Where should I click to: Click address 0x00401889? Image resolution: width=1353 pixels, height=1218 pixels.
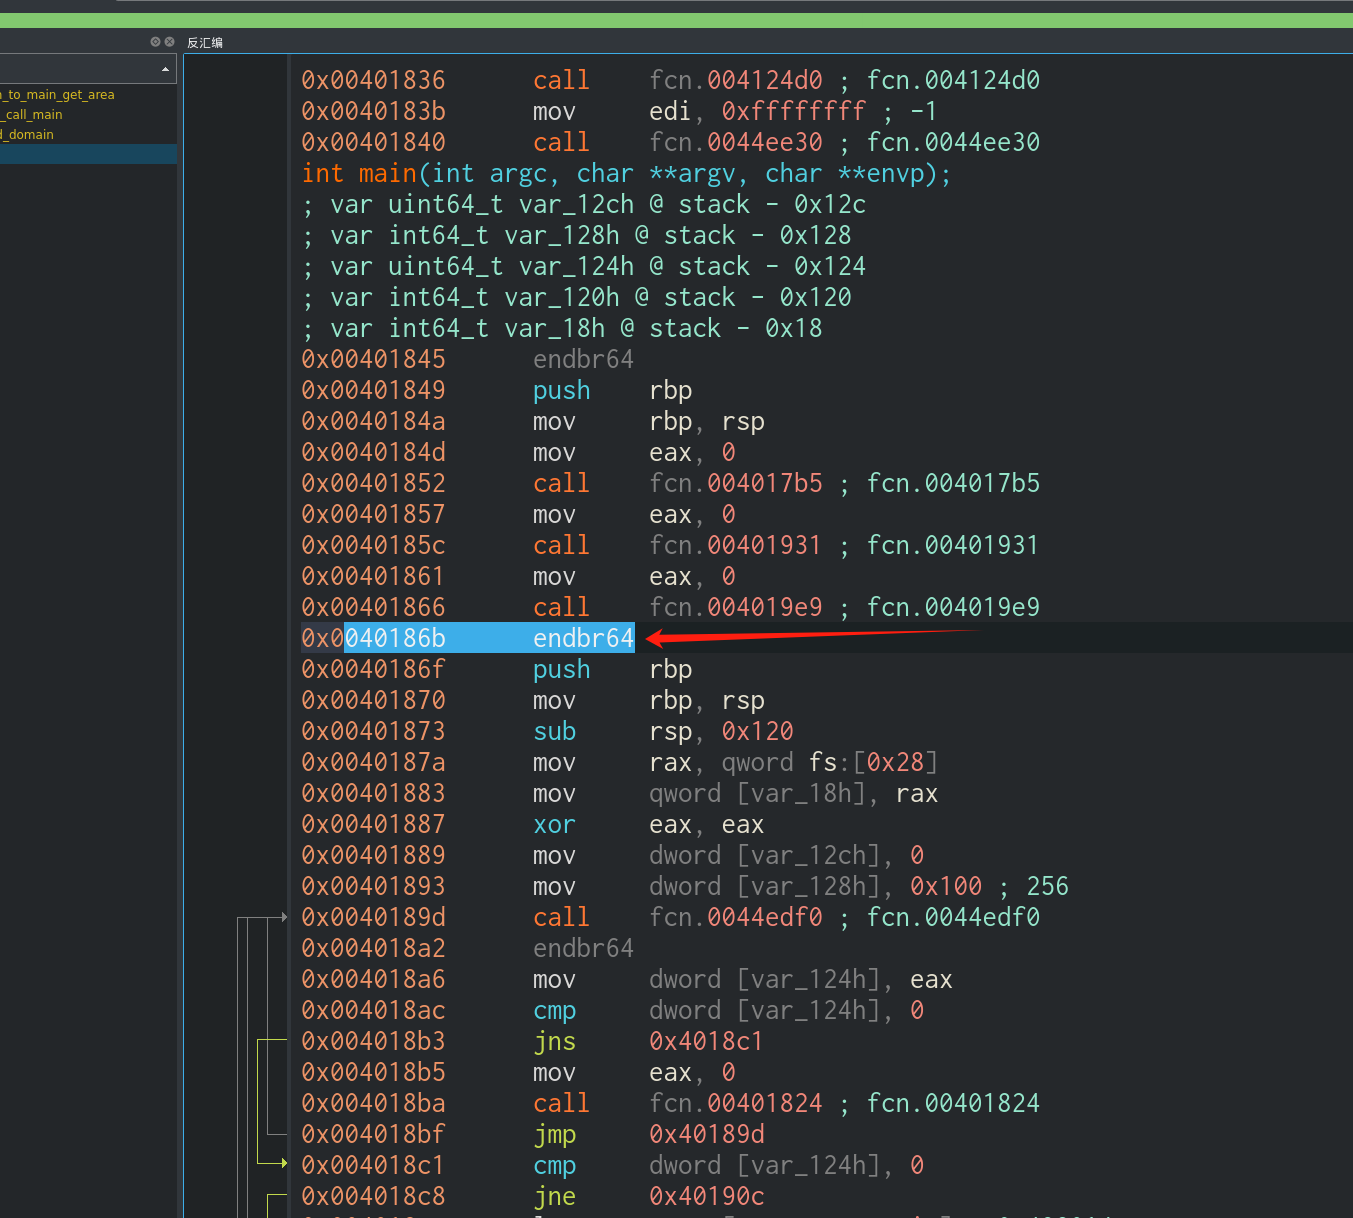click(374, 855)
